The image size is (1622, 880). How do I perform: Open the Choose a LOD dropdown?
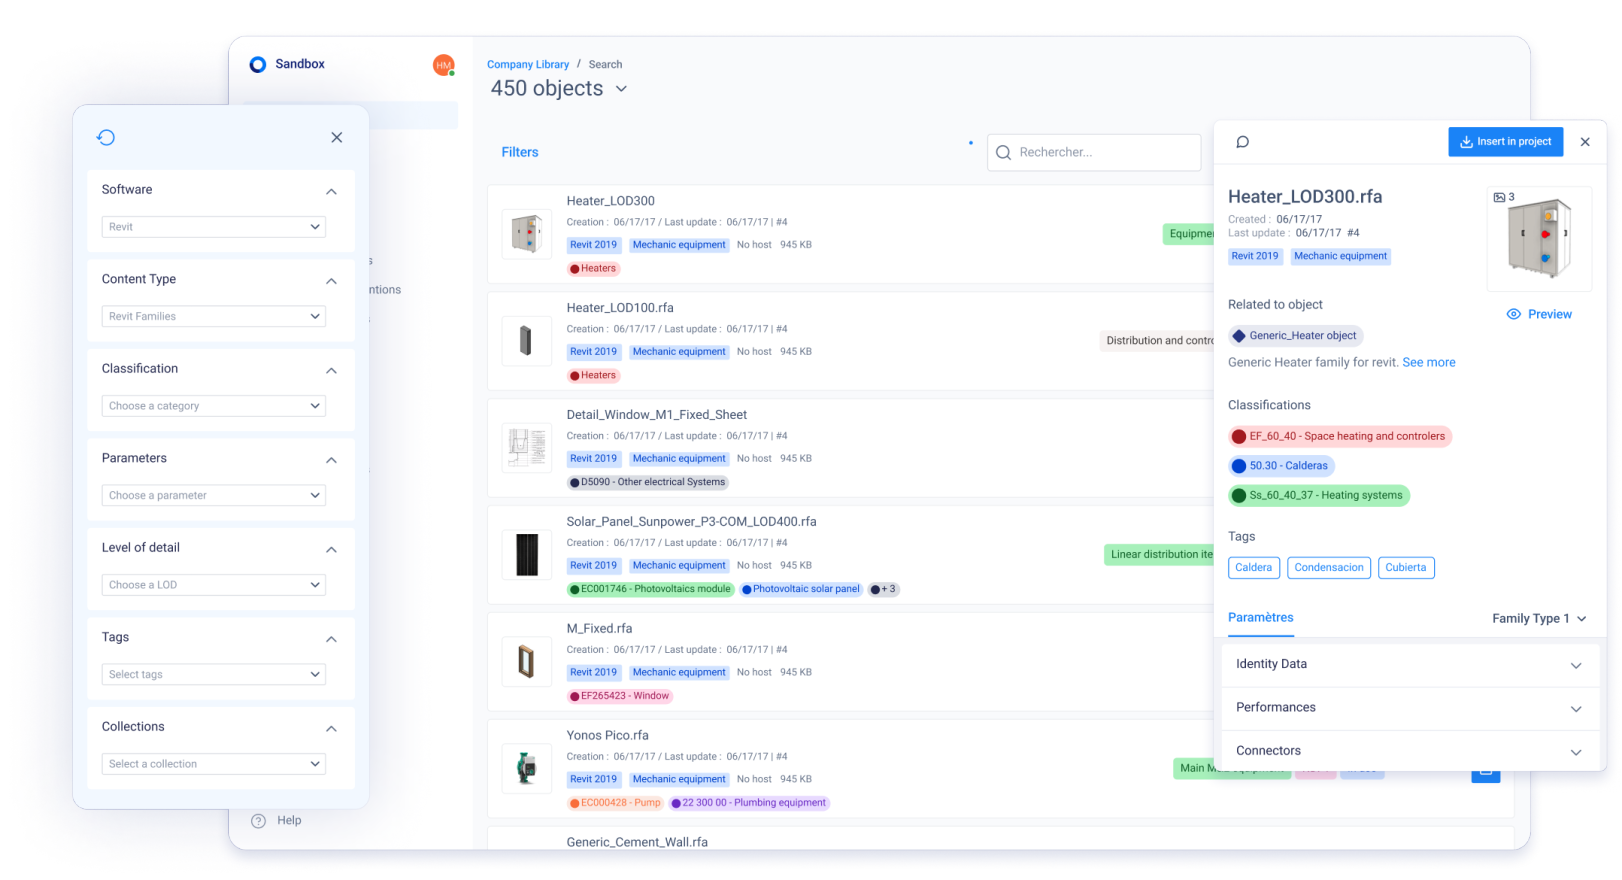coord(214,585)
